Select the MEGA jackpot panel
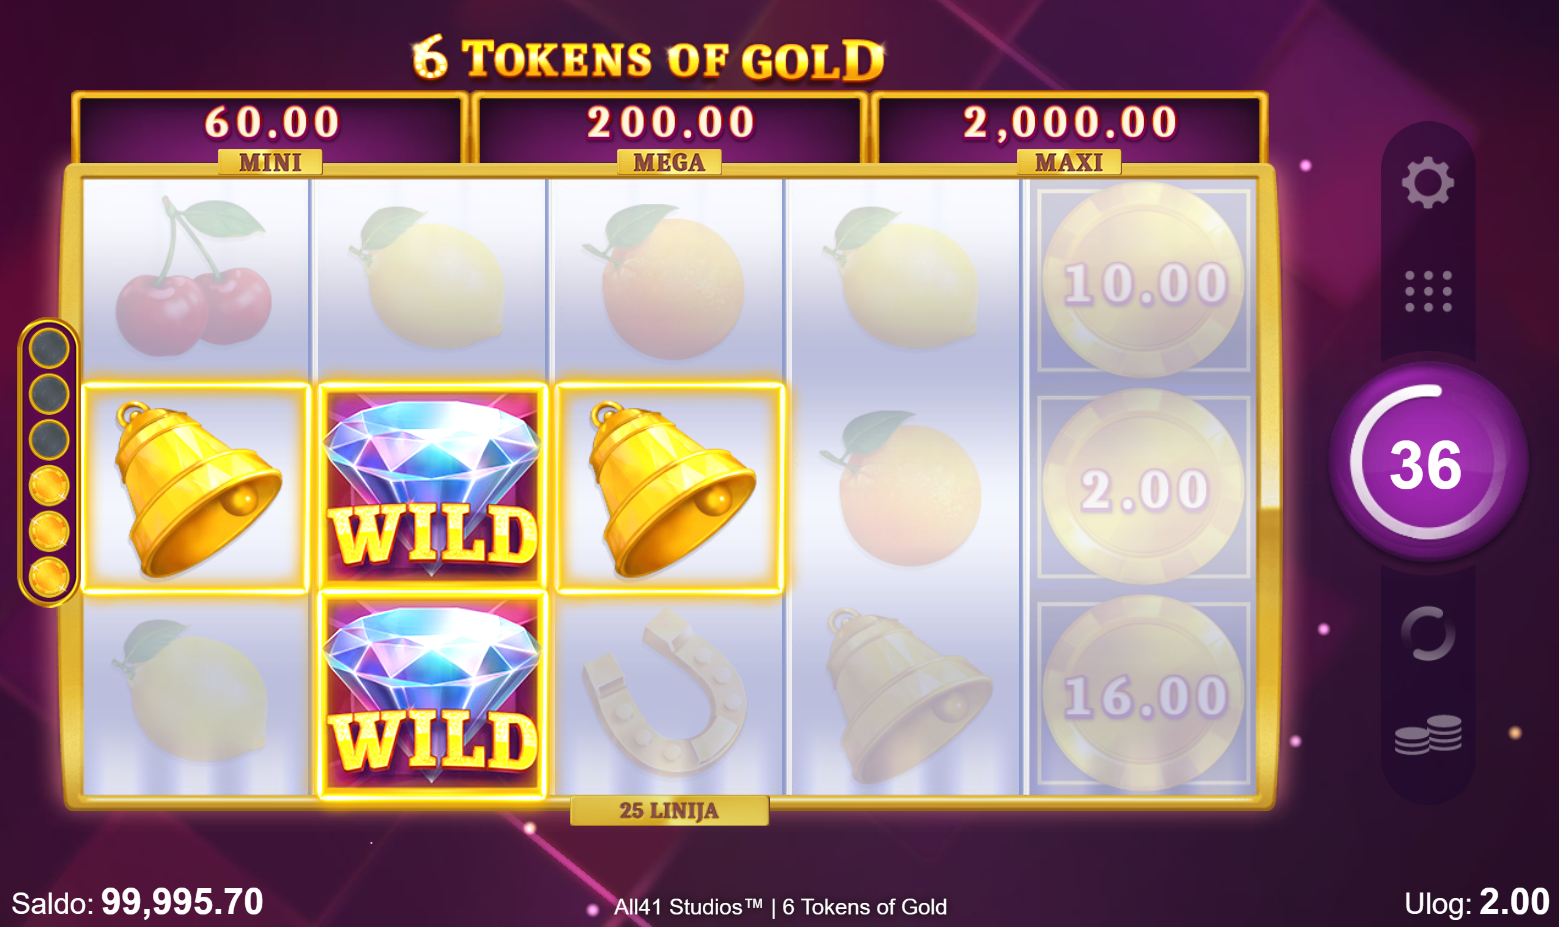 pyautogui.click(x=669, y=130)
